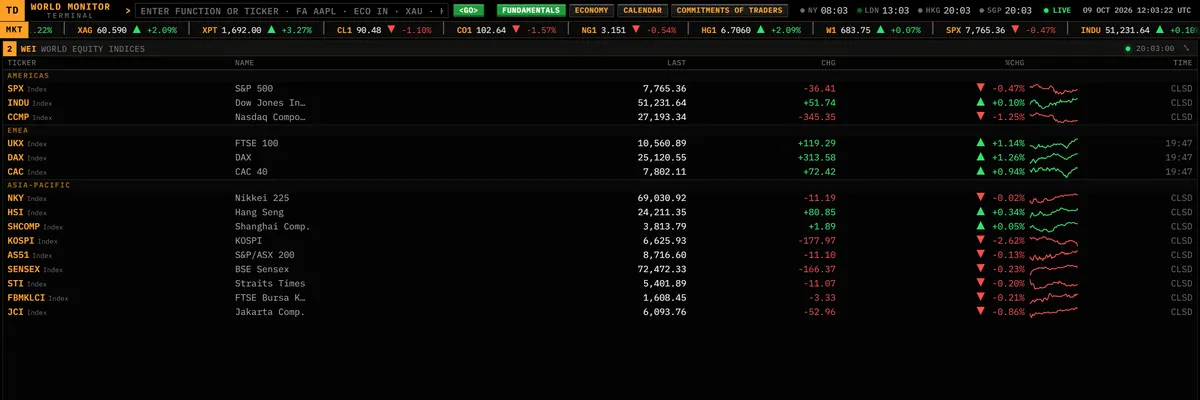This screenshot has height=400, width=1200.
Task: Click the NG1 3.151 tape item
Action: tap(628, 30)
